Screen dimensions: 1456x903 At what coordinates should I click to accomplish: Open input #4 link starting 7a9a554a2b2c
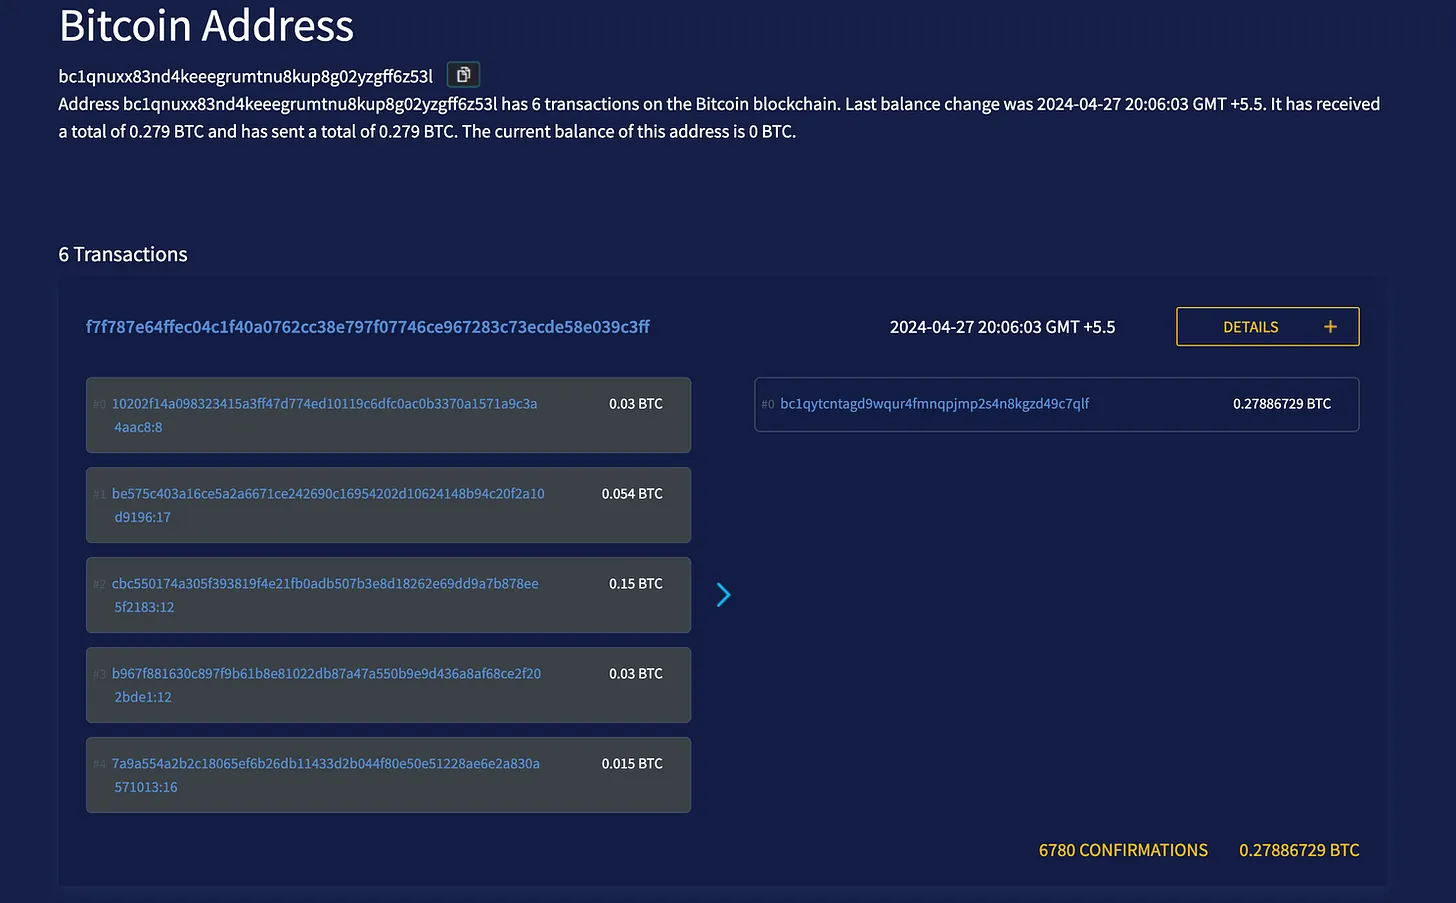pos(326,775)
